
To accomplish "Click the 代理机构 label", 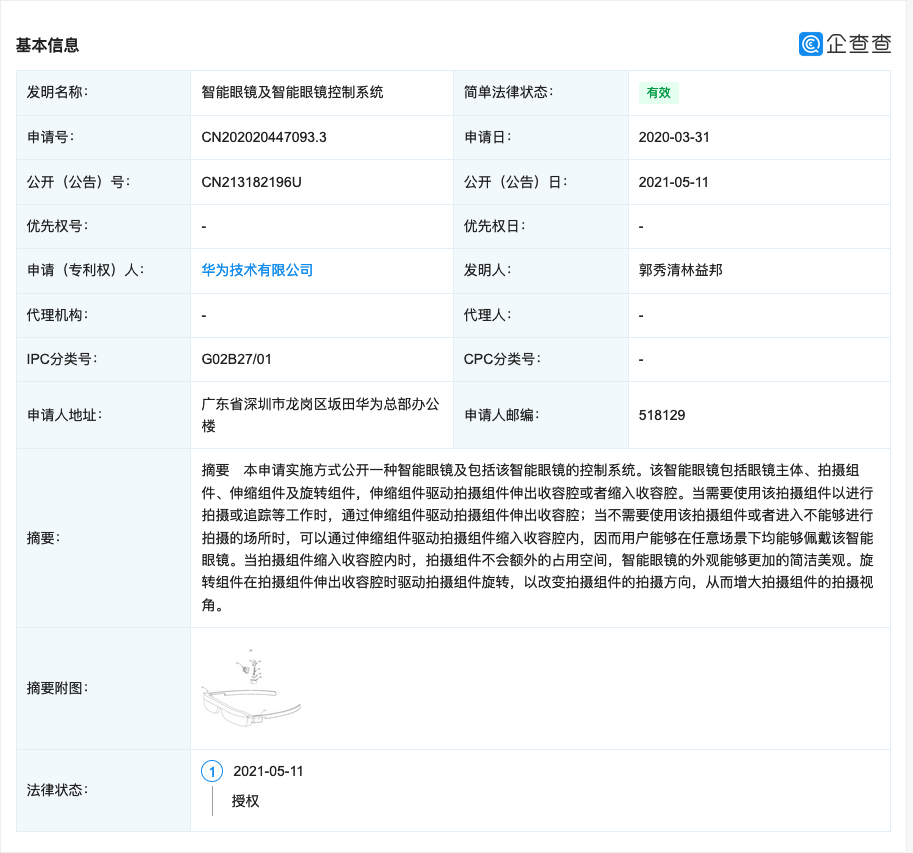I will point(57,315).
